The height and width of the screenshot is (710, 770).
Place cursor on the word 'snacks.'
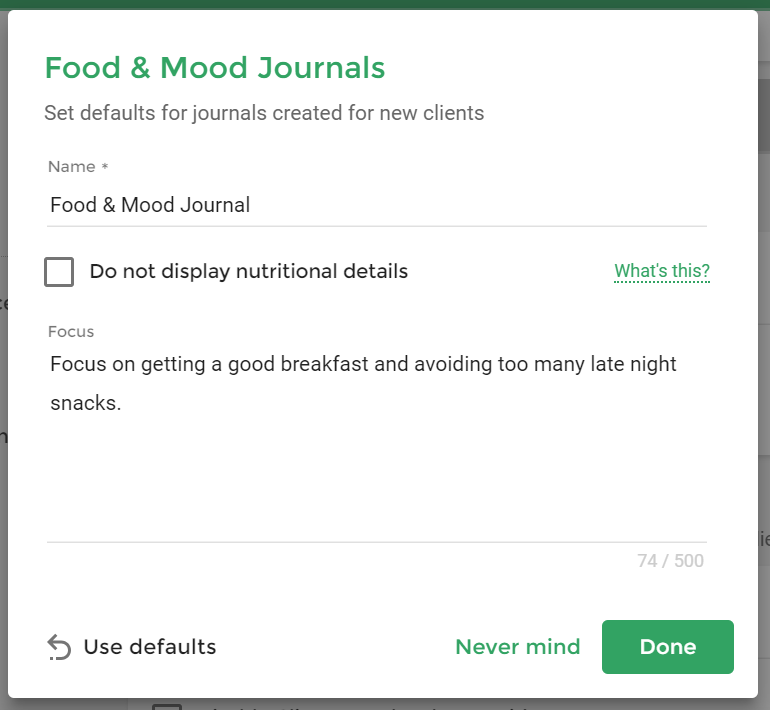[85, 403]
